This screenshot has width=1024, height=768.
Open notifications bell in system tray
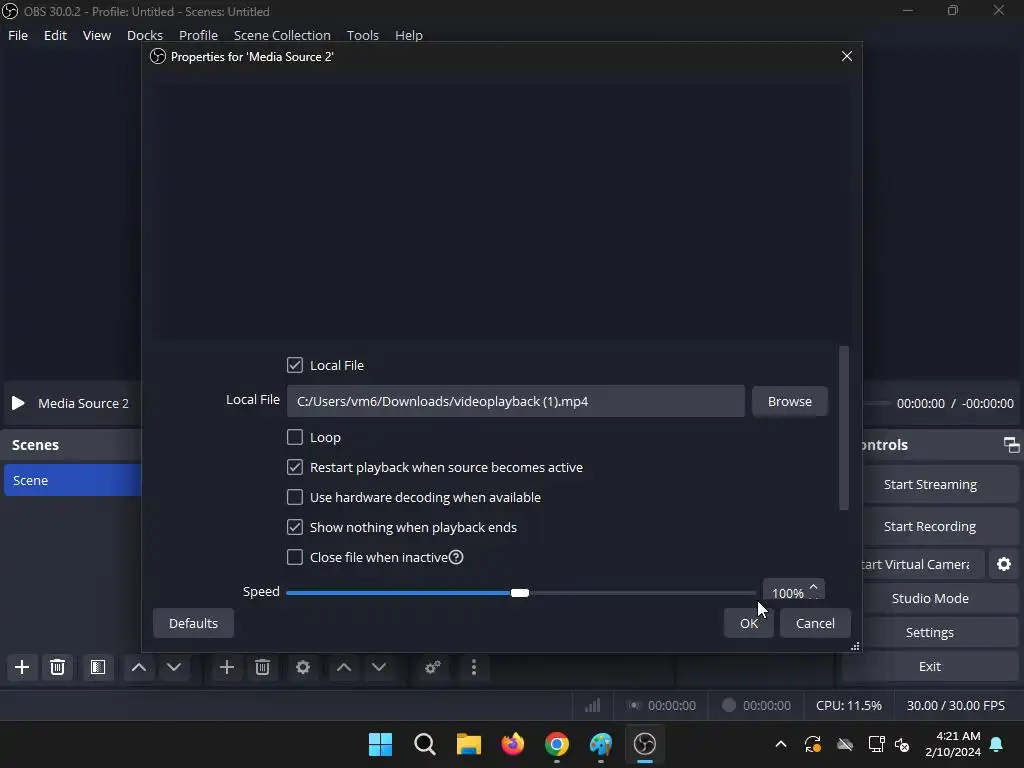997,744
